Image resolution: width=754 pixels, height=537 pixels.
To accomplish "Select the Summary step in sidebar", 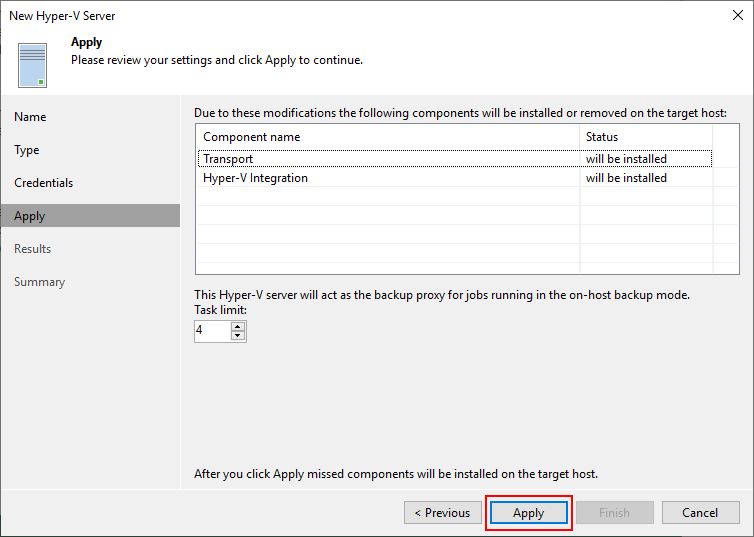I will [x=39, y=282].
